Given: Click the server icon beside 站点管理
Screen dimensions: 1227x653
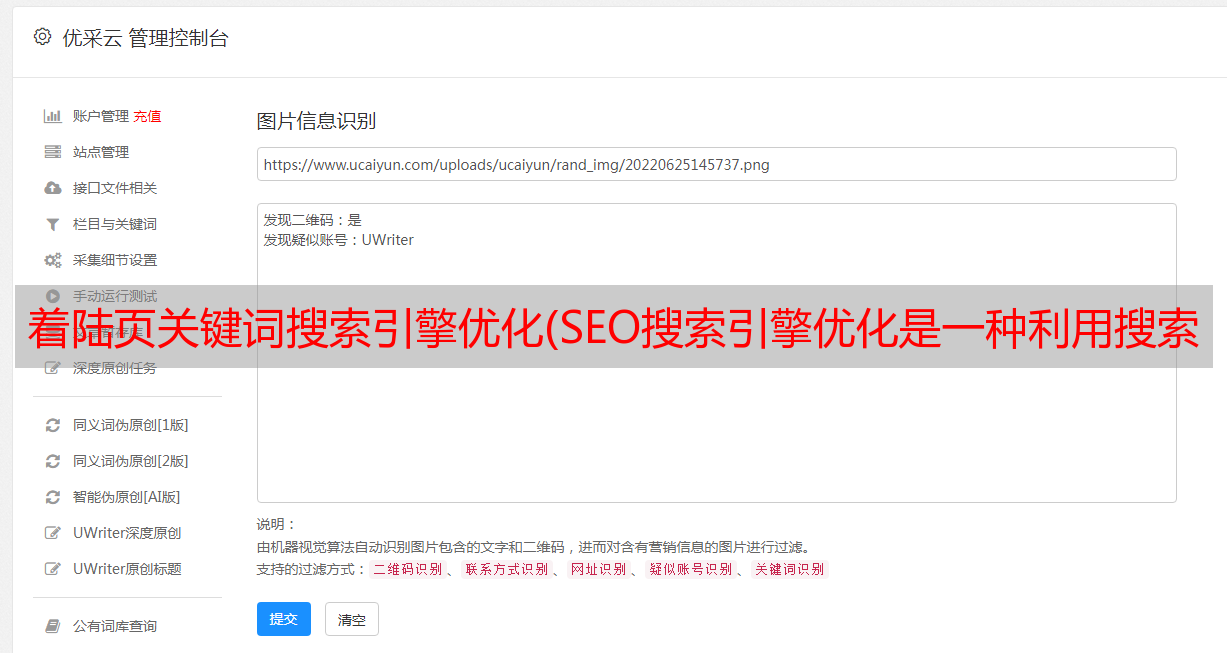Looking at the screenshot, I should (53, 152).
